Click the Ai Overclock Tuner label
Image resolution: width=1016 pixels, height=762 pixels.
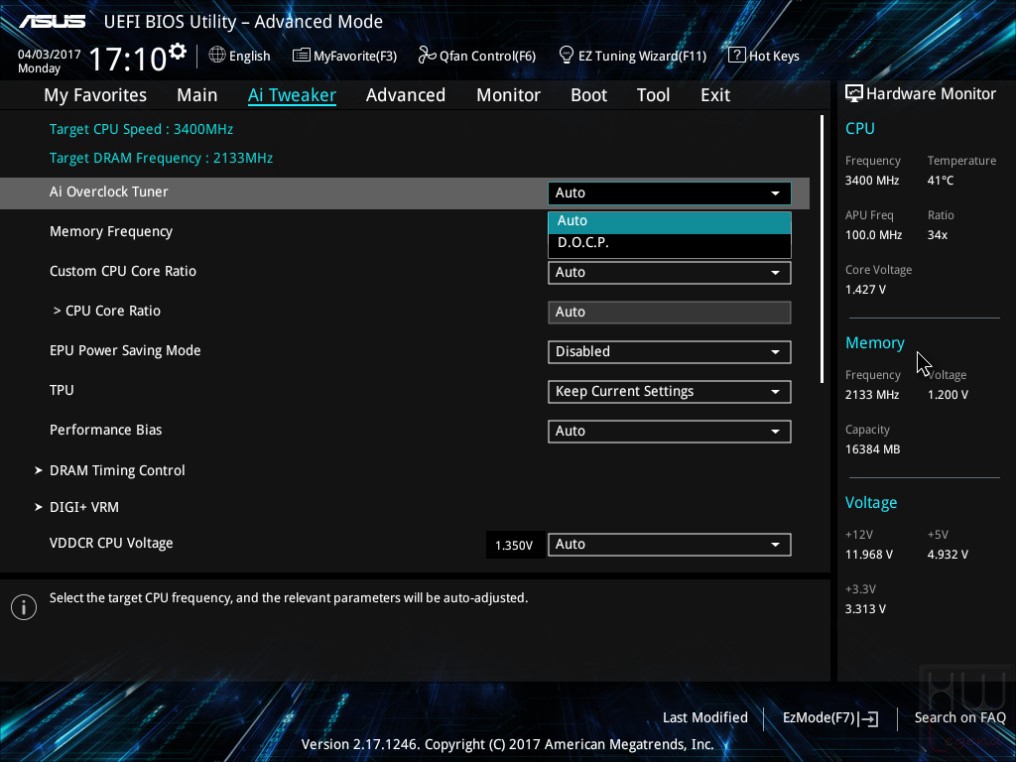[x=109, y=192]
